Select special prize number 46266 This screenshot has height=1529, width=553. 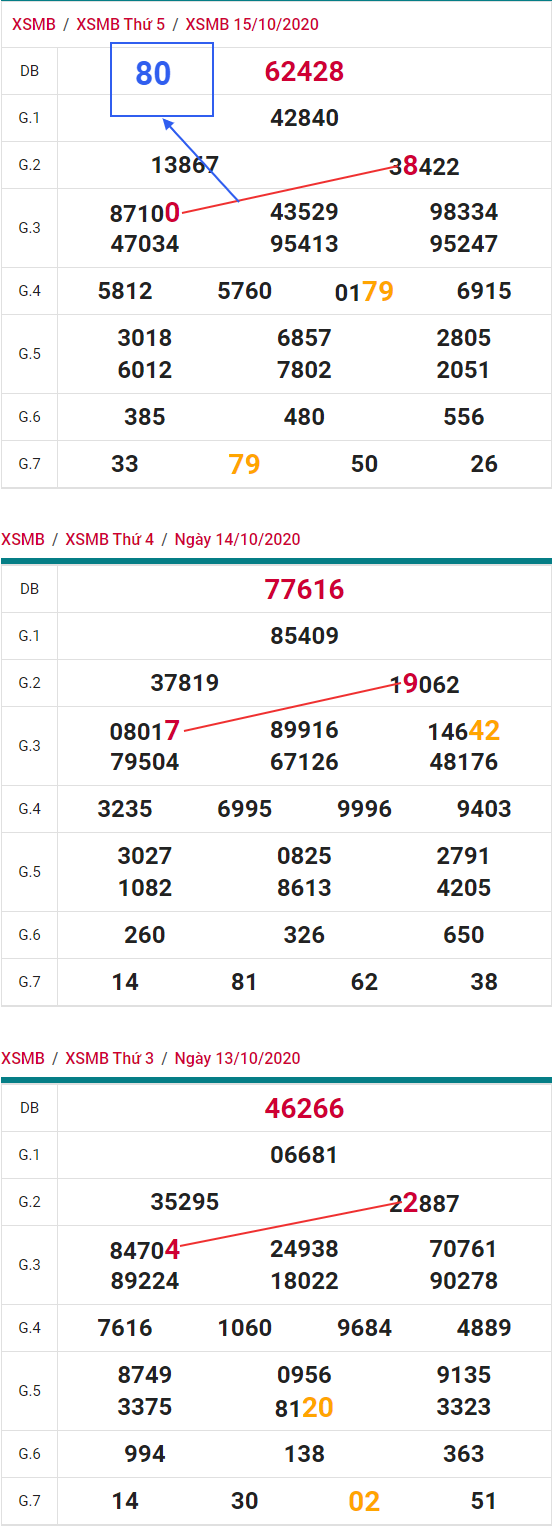(304, 1108)
